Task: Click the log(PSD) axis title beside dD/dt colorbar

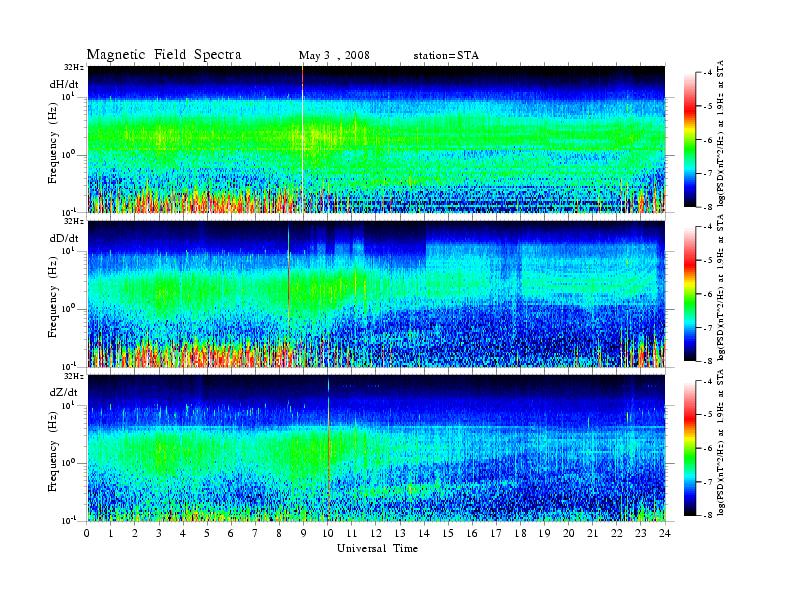Action: click(721, 287)
